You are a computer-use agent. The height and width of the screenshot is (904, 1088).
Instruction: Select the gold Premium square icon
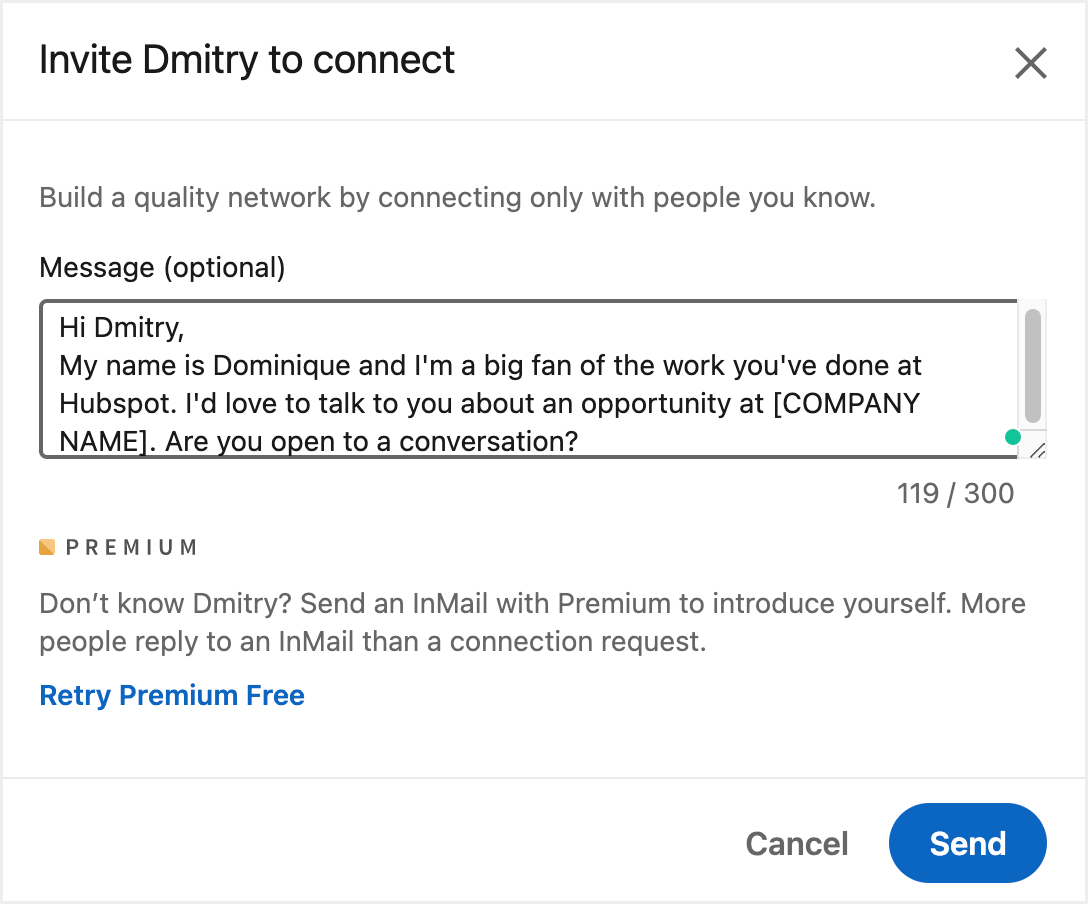pyautogui.click(x=47, y=546)
